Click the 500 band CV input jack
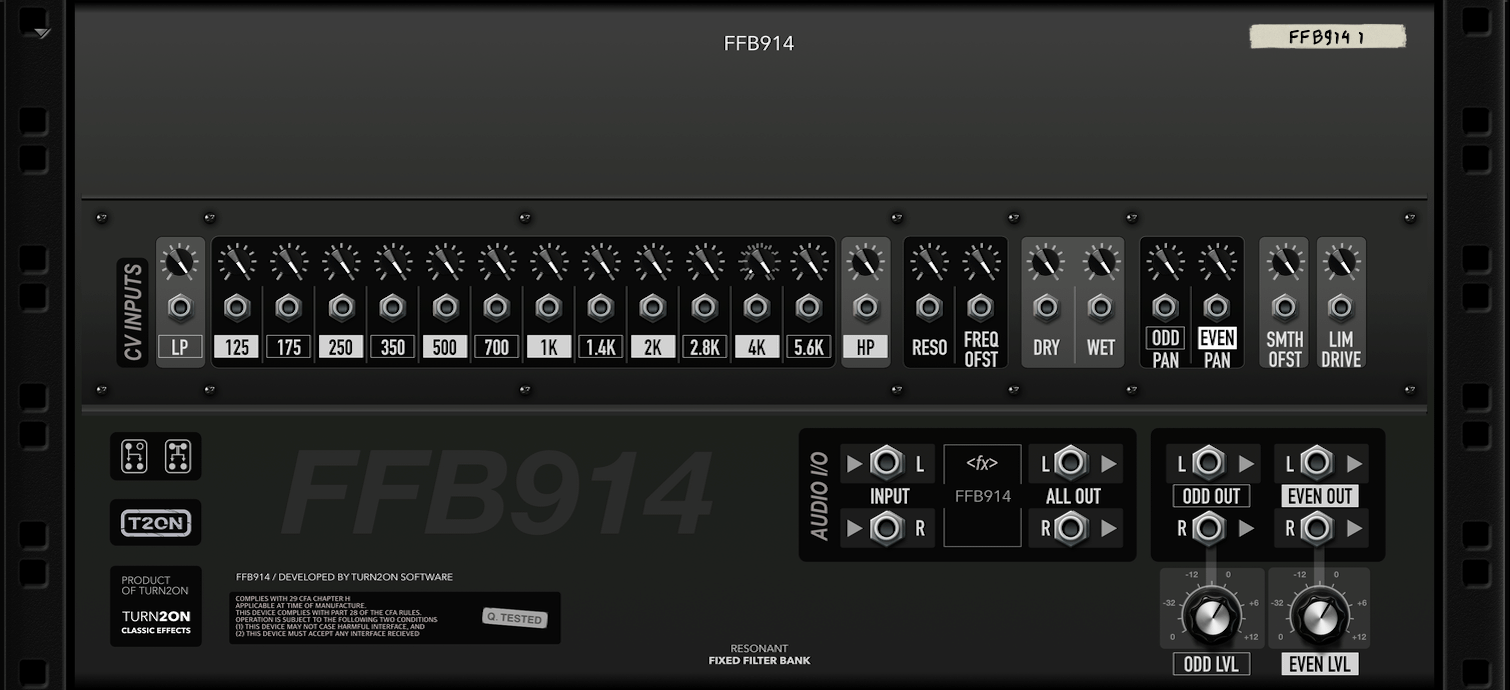 [445, 307]
